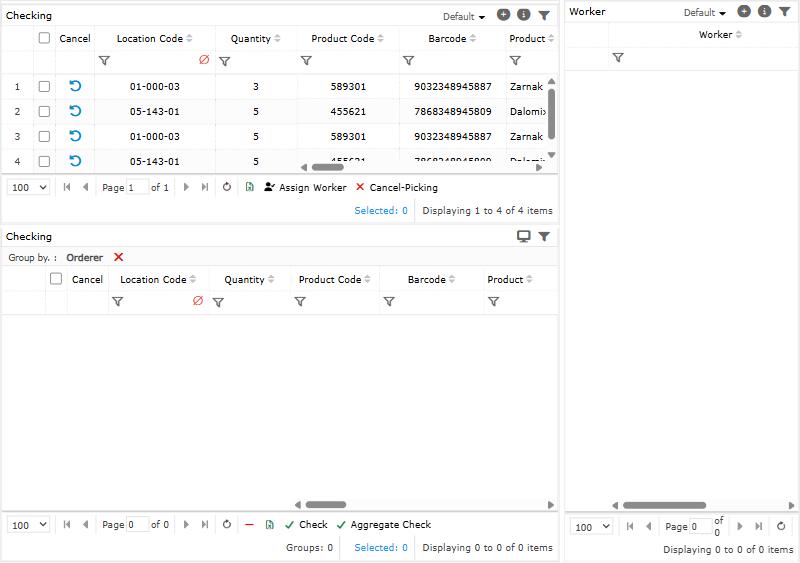800x563 pixels.
Task: Click product code 455621 in row 2
Action: (x=348, y=111)
